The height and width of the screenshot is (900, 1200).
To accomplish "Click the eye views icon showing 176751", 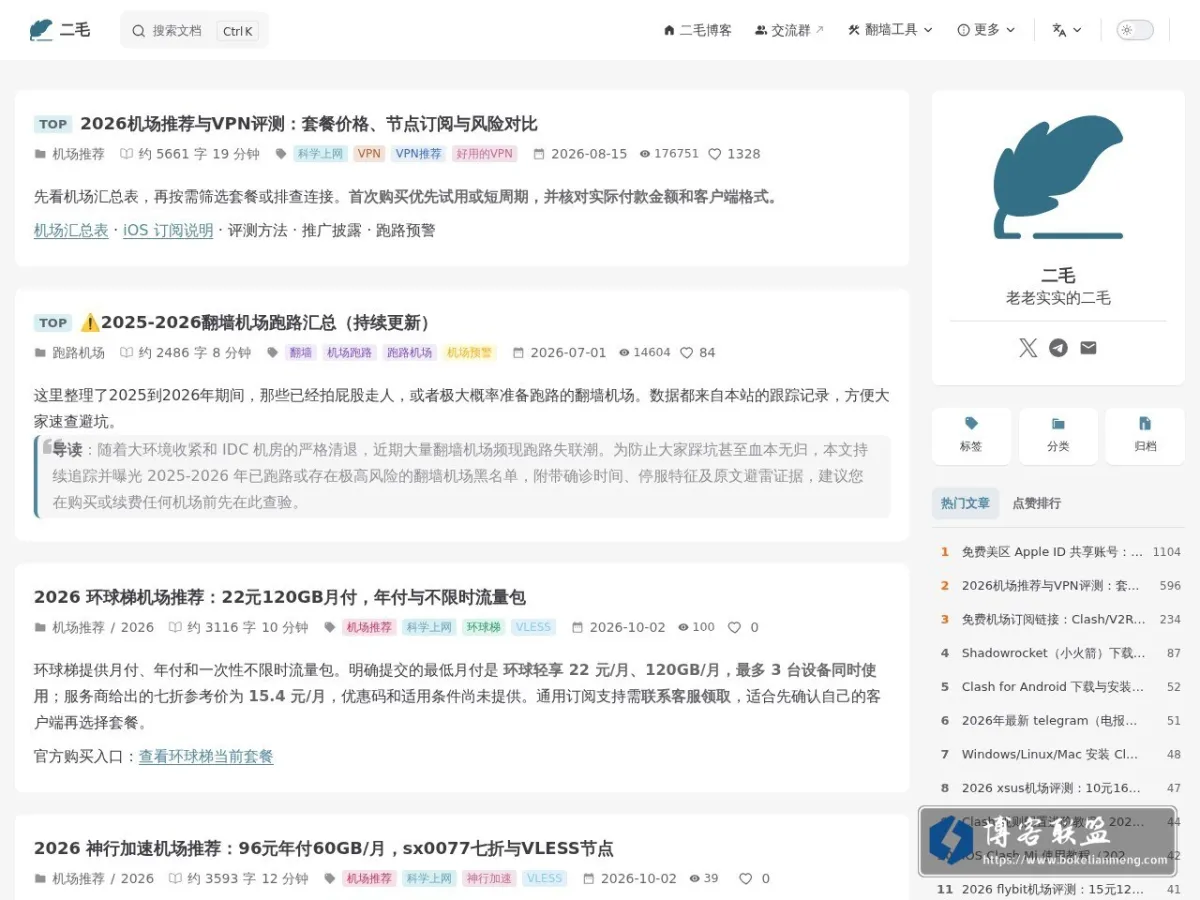I will [x=645, y=154].
